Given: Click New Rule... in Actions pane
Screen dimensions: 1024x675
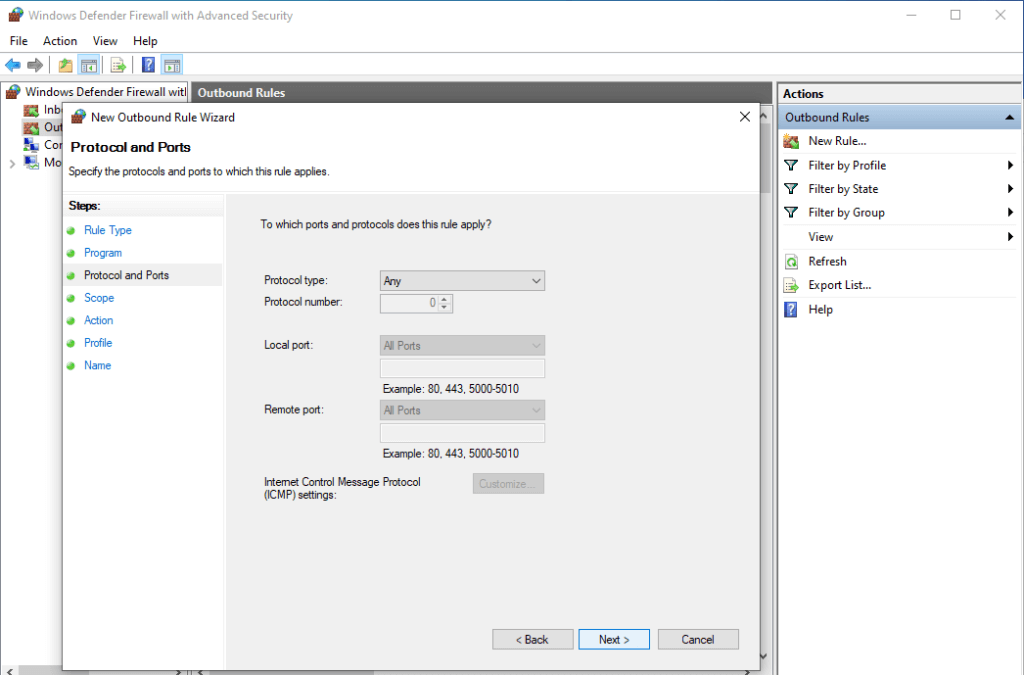Looking at the screenshot, I should [837, 141].
